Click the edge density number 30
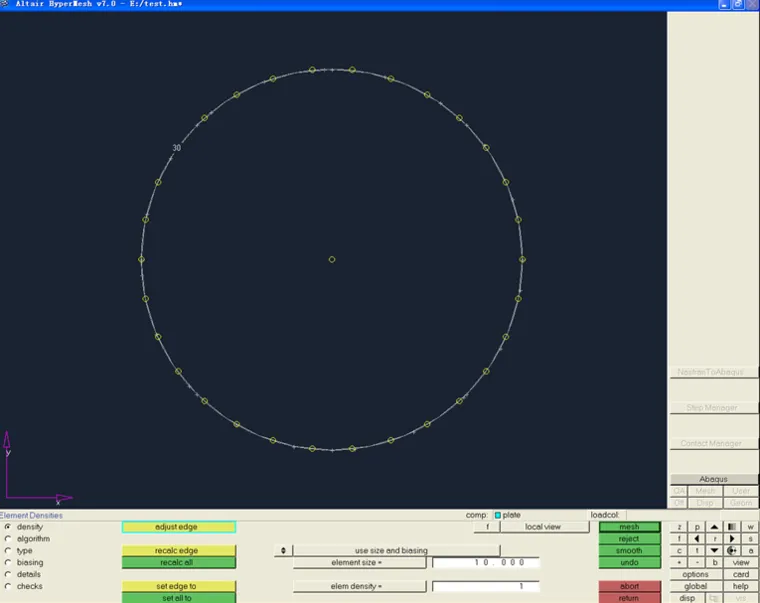Image resolution: width=760 pixels, height=603 pixels. [176, 148]
